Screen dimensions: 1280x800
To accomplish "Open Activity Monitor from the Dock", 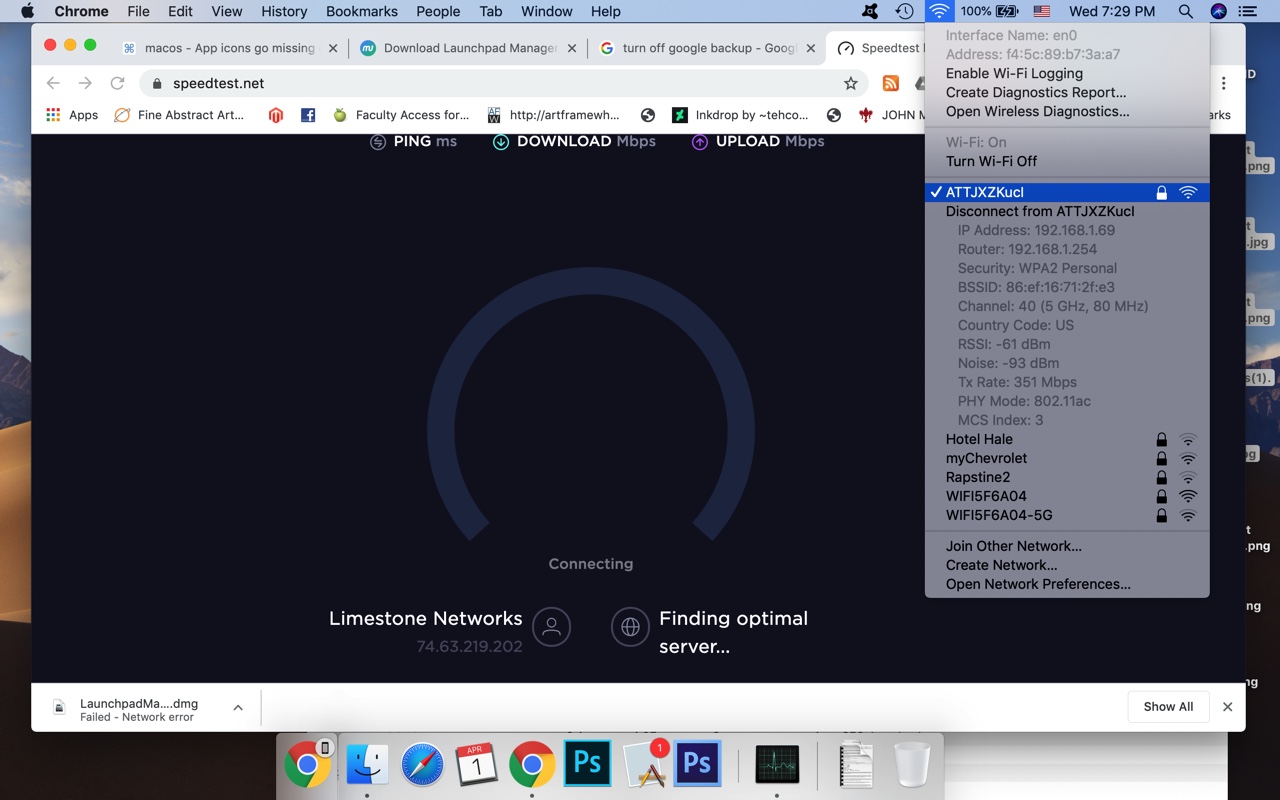I will click(777, 765).
